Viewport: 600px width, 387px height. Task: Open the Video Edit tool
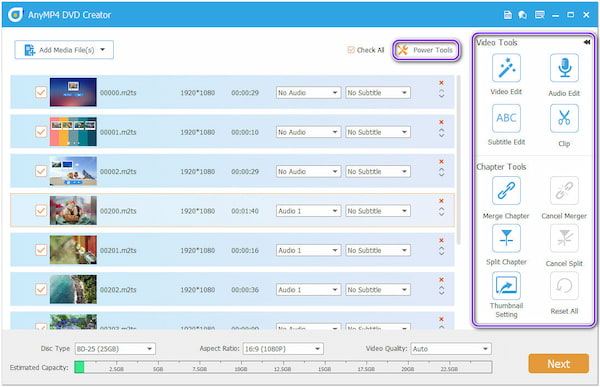506,68
